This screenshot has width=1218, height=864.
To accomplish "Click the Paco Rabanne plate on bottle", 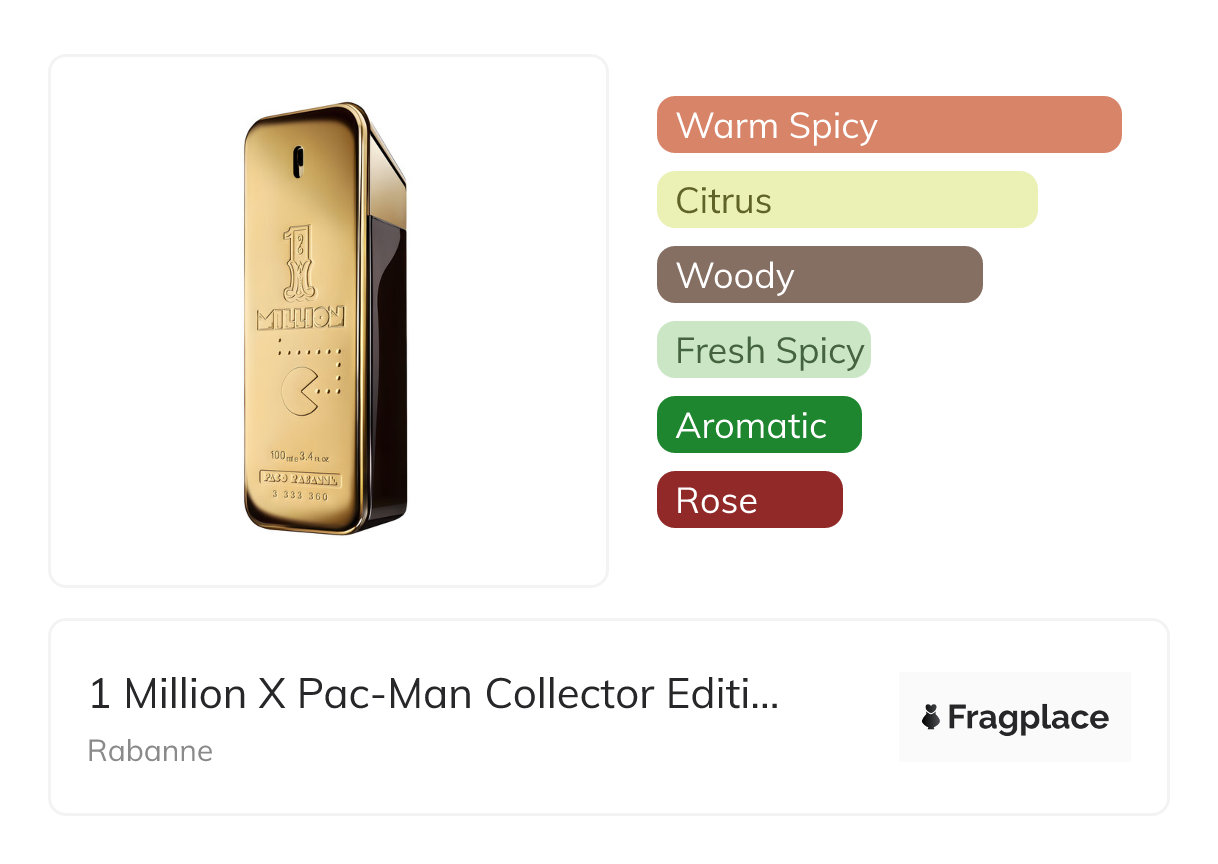I will [x=299, y=478].
